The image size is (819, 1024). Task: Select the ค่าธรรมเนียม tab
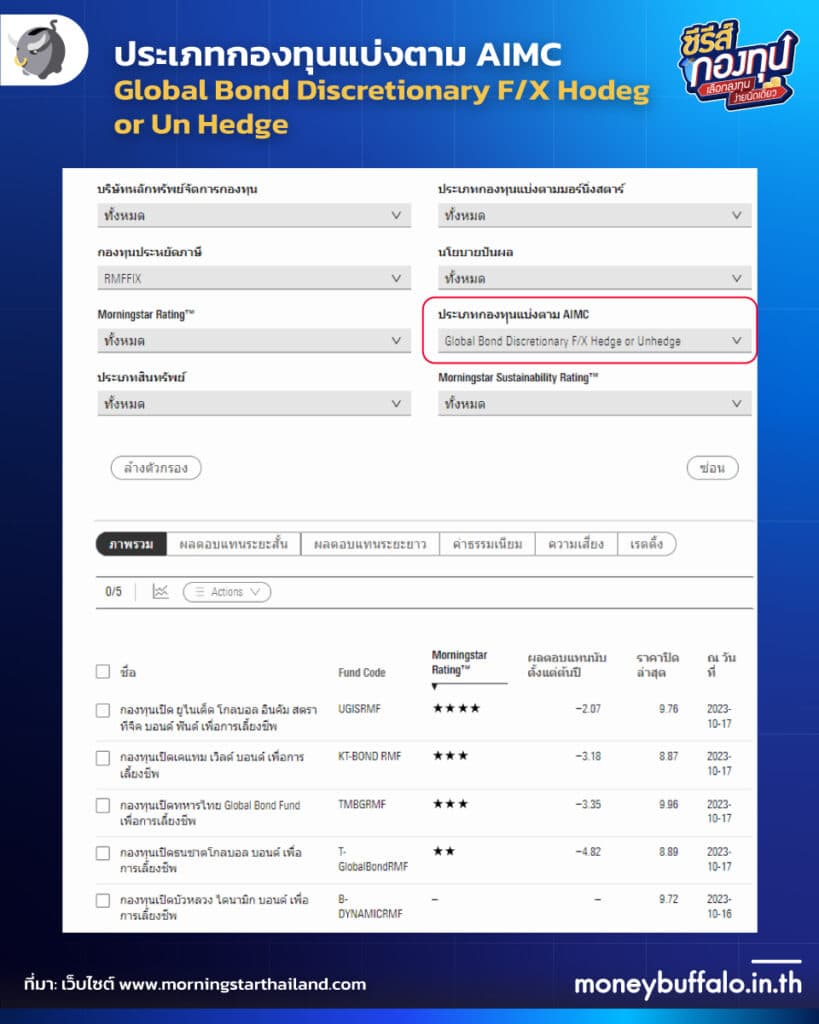pyautogui.click(x=487, y=545)
